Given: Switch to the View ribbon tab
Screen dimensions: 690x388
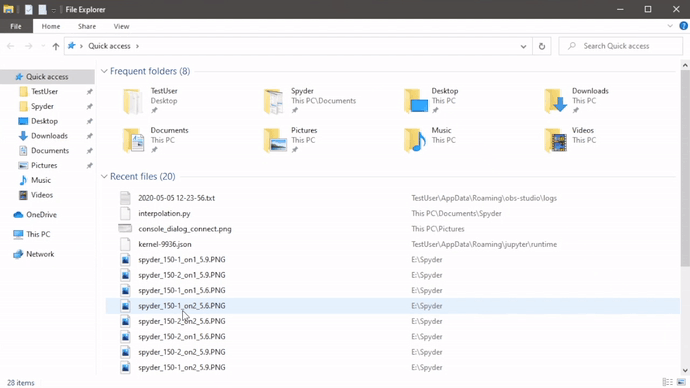Looking at the screenshot, I should 121,26.
